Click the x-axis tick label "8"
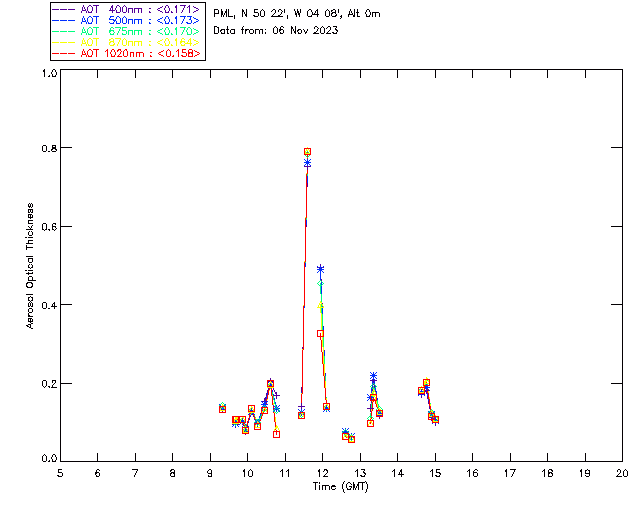640x512 pixels. [173, 473]
